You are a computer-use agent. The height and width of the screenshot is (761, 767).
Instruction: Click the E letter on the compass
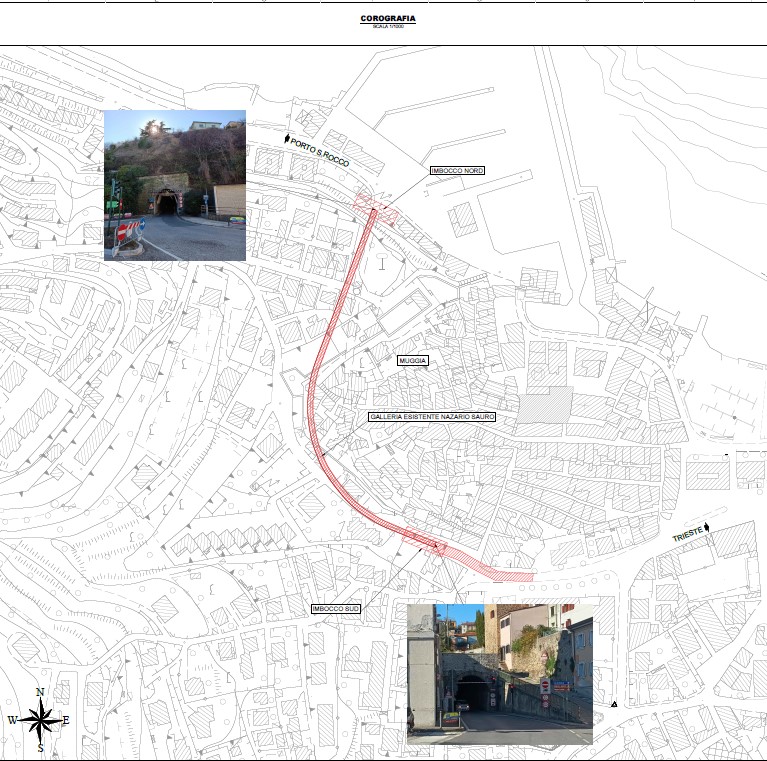[x=66, y=720]
